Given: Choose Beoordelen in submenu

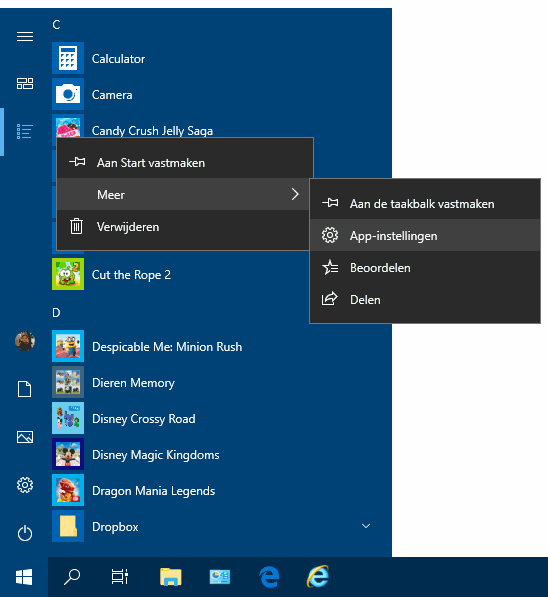Looking at the screenshot, I should 425,268.
